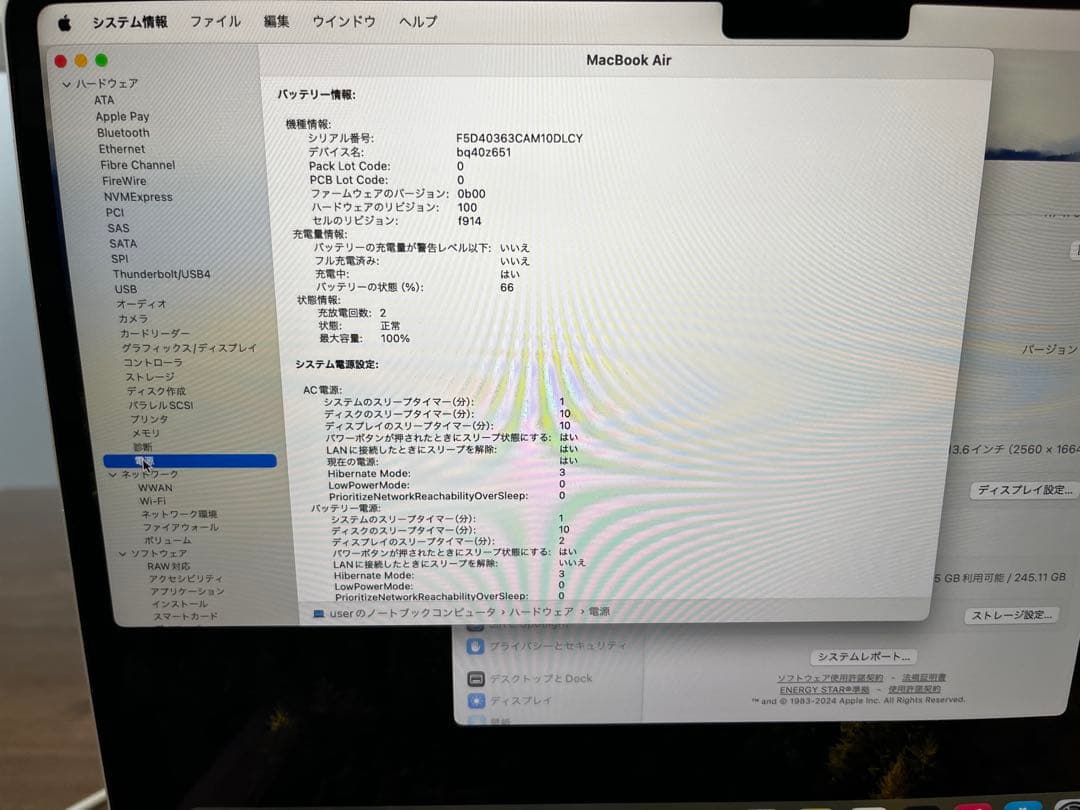The width and height of the screenshot is (1080, 810).
Task: Collapse the ネットワーク section triangle
Action: pos(113,473)
